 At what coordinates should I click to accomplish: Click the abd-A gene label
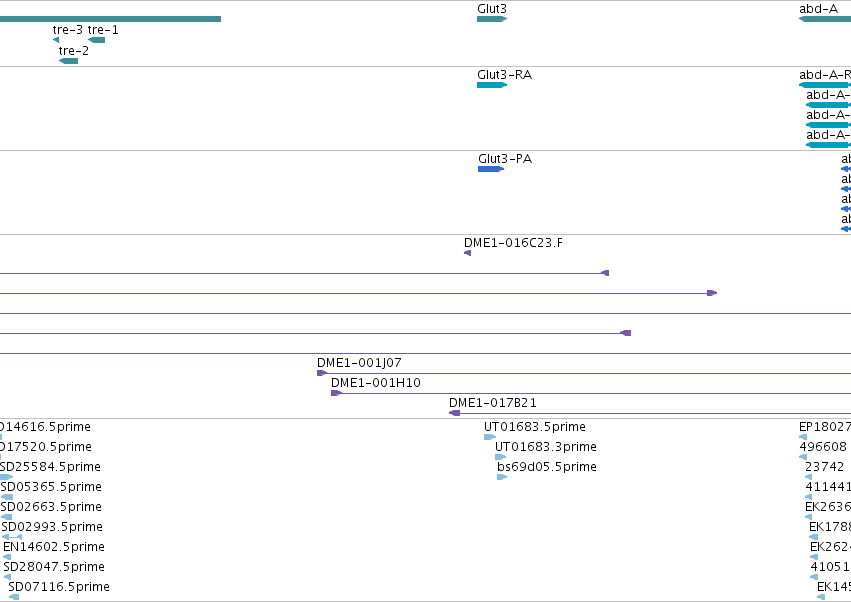tap(818, 9)
